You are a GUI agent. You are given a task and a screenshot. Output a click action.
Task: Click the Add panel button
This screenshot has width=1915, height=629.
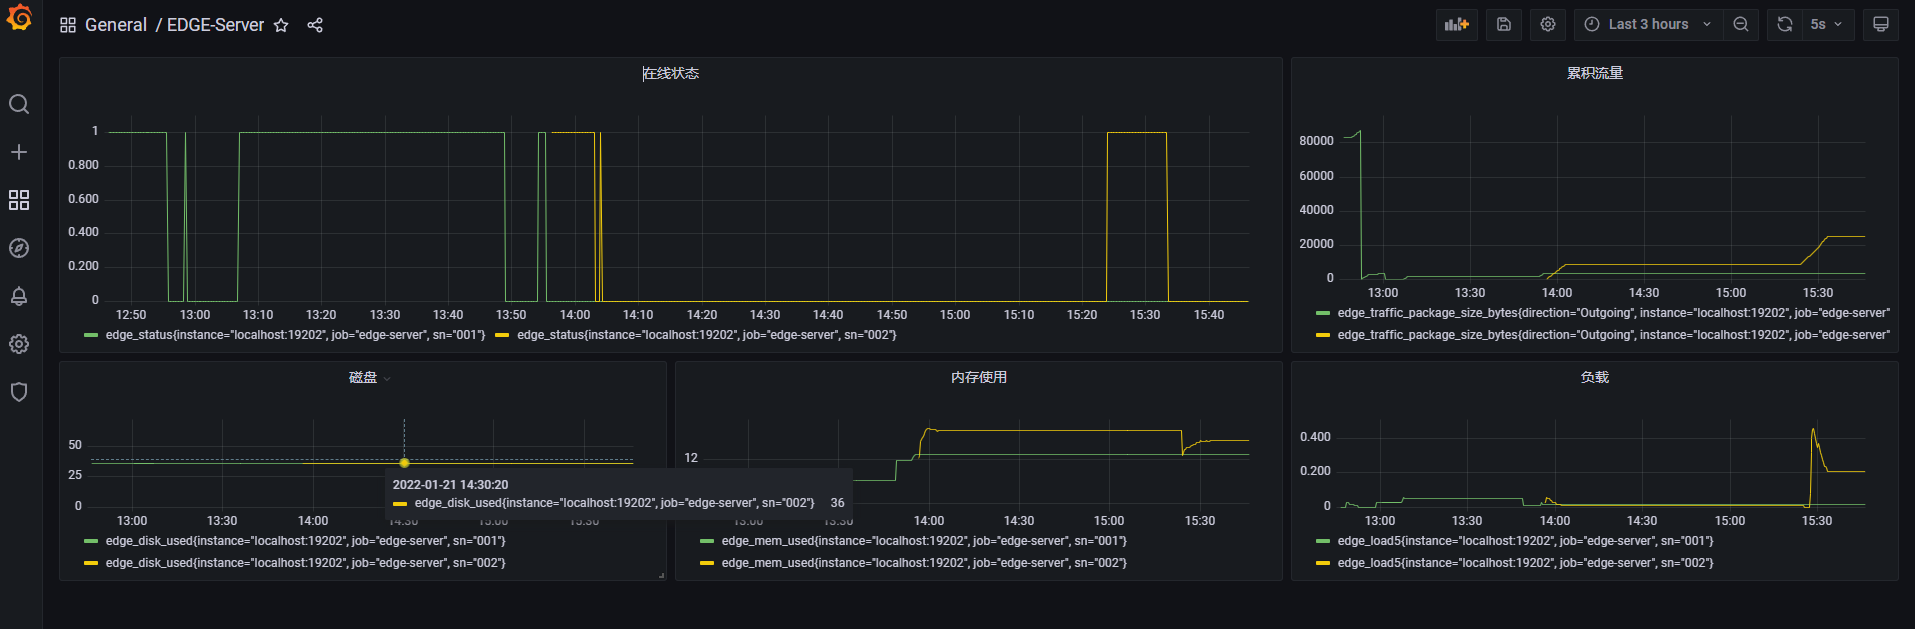[1456, 24]
